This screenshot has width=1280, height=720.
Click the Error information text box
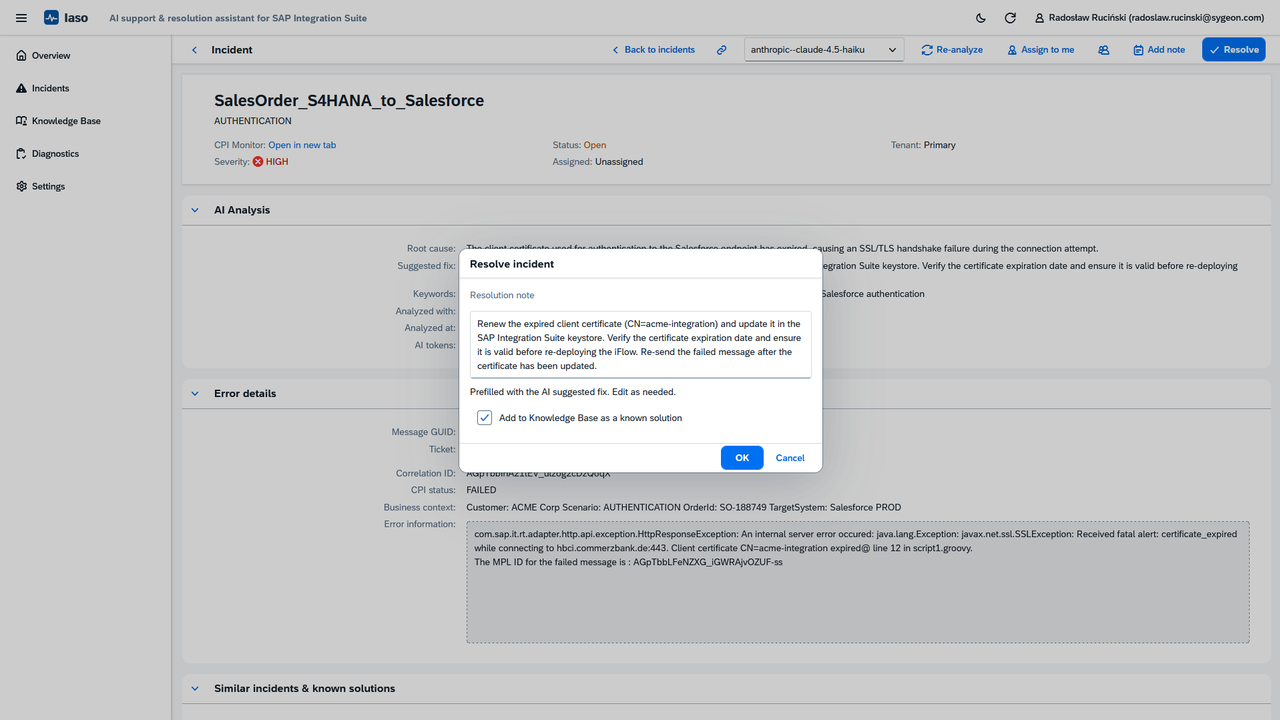pos(858,582)
